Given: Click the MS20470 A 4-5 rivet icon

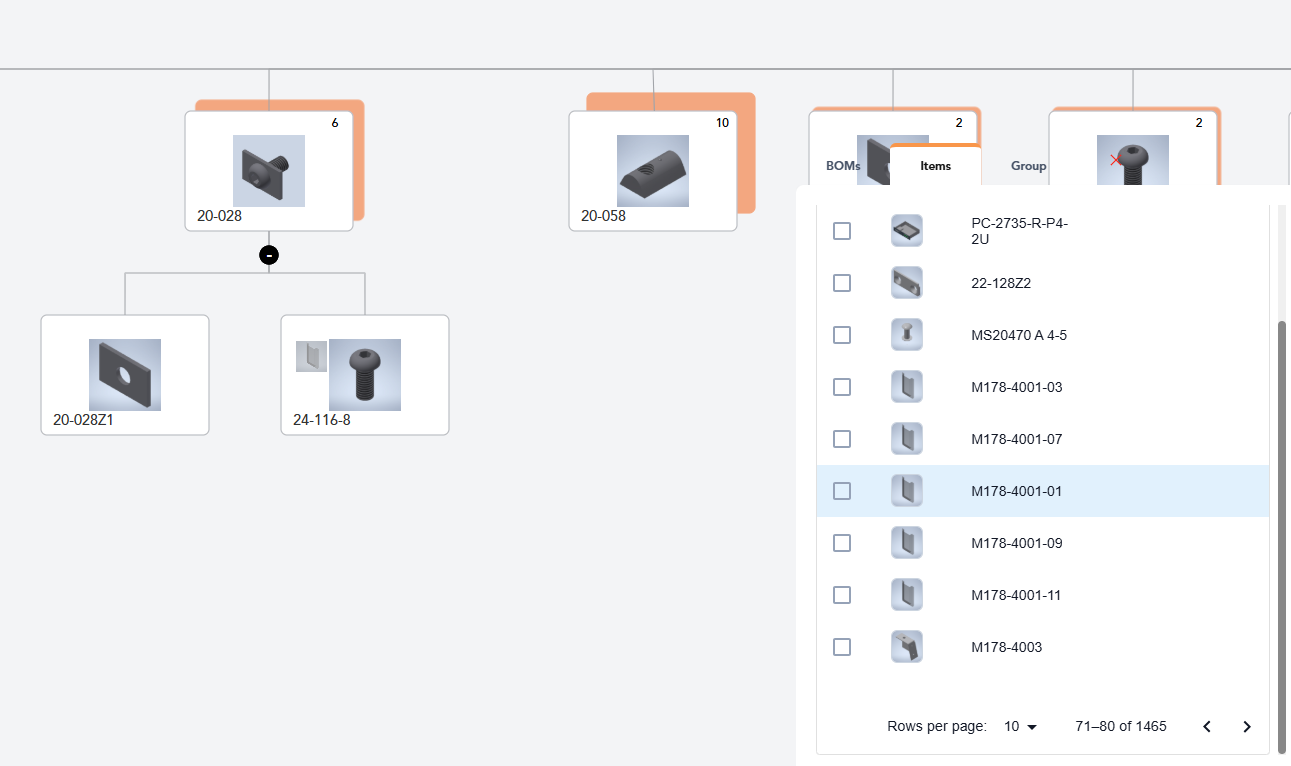Looking at the screenshot, I should pyautogui.click(x=906, y=334).
